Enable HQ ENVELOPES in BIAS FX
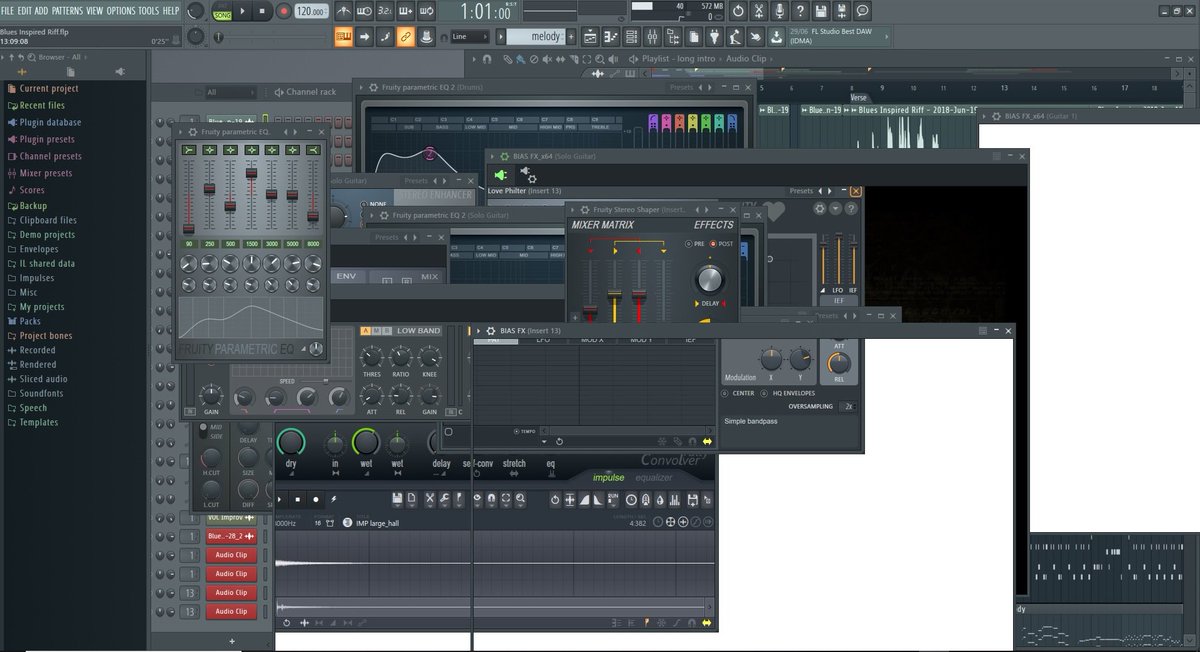 tap(764, 393)
